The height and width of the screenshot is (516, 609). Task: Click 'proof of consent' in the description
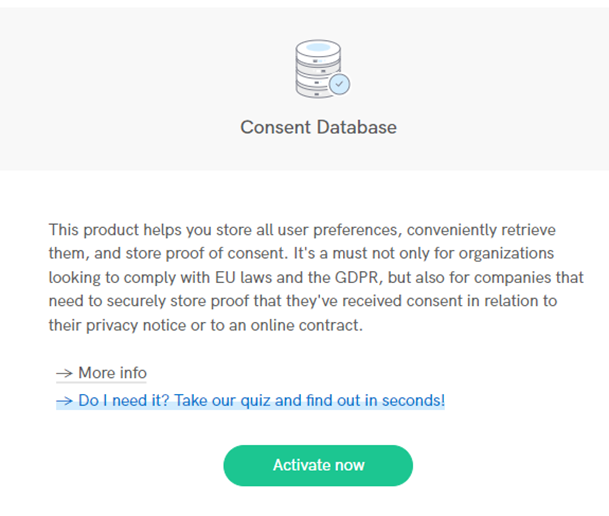[x=226, y=254]
